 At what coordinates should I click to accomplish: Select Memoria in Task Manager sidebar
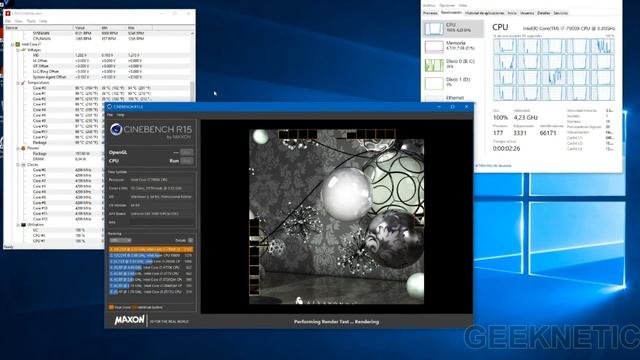[453, 46]
